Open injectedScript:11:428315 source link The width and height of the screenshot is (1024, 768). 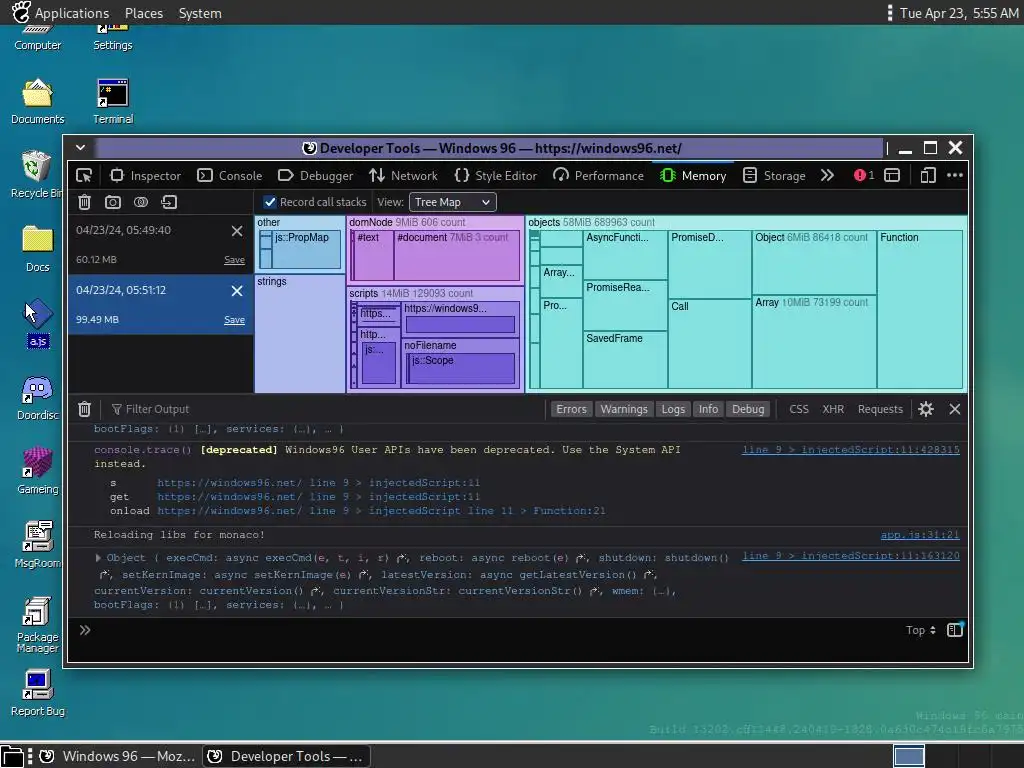[851, 450]
